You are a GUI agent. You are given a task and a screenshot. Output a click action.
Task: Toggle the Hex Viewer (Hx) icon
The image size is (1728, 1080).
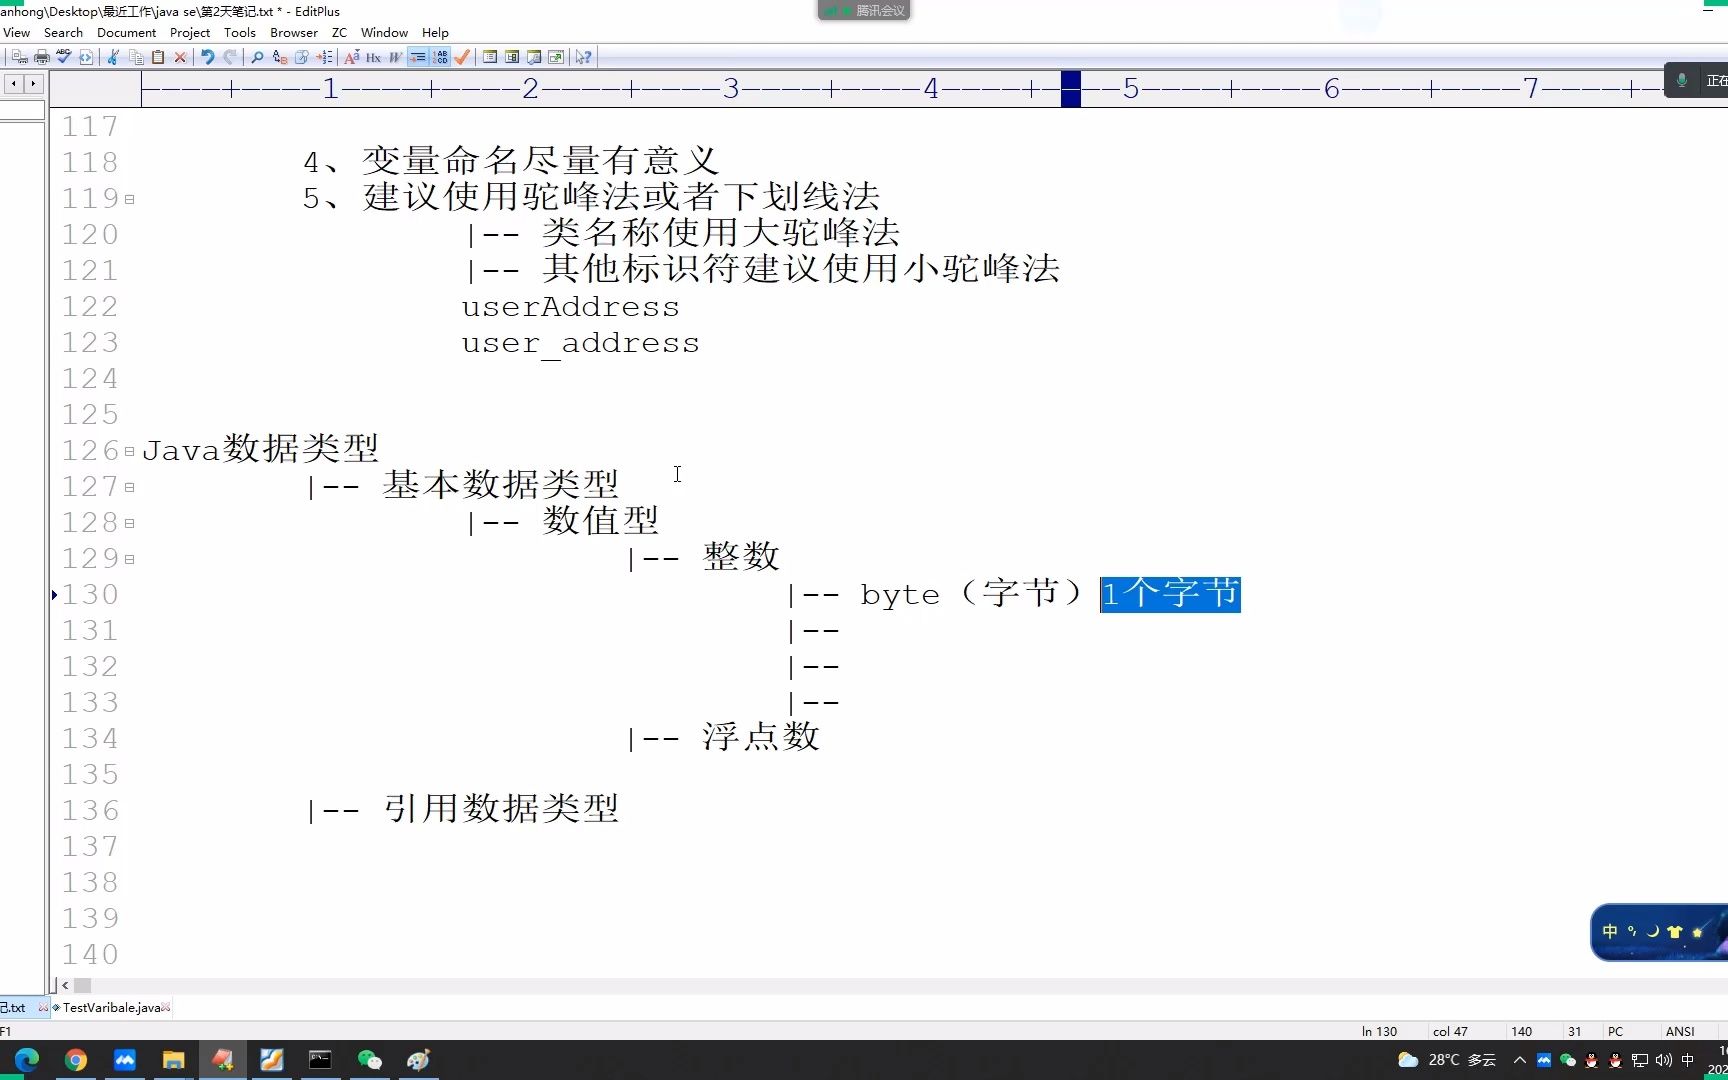(374, 57)
